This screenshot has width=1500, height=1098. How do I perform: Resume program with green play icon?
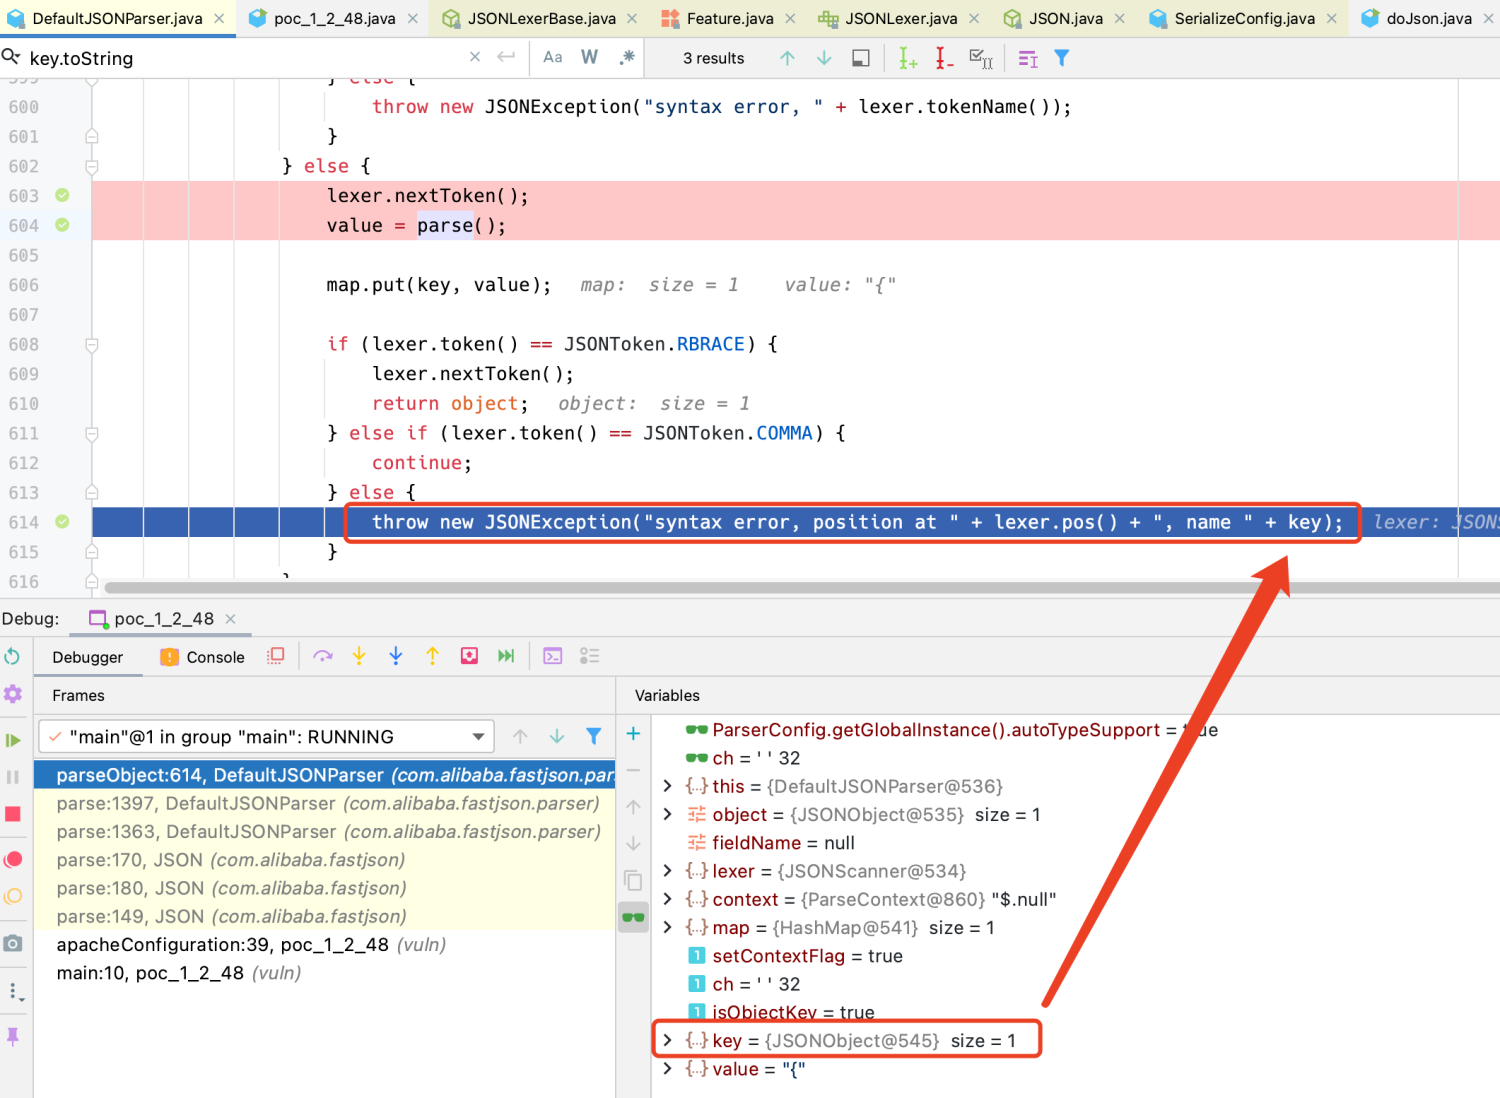click(12, 740)
